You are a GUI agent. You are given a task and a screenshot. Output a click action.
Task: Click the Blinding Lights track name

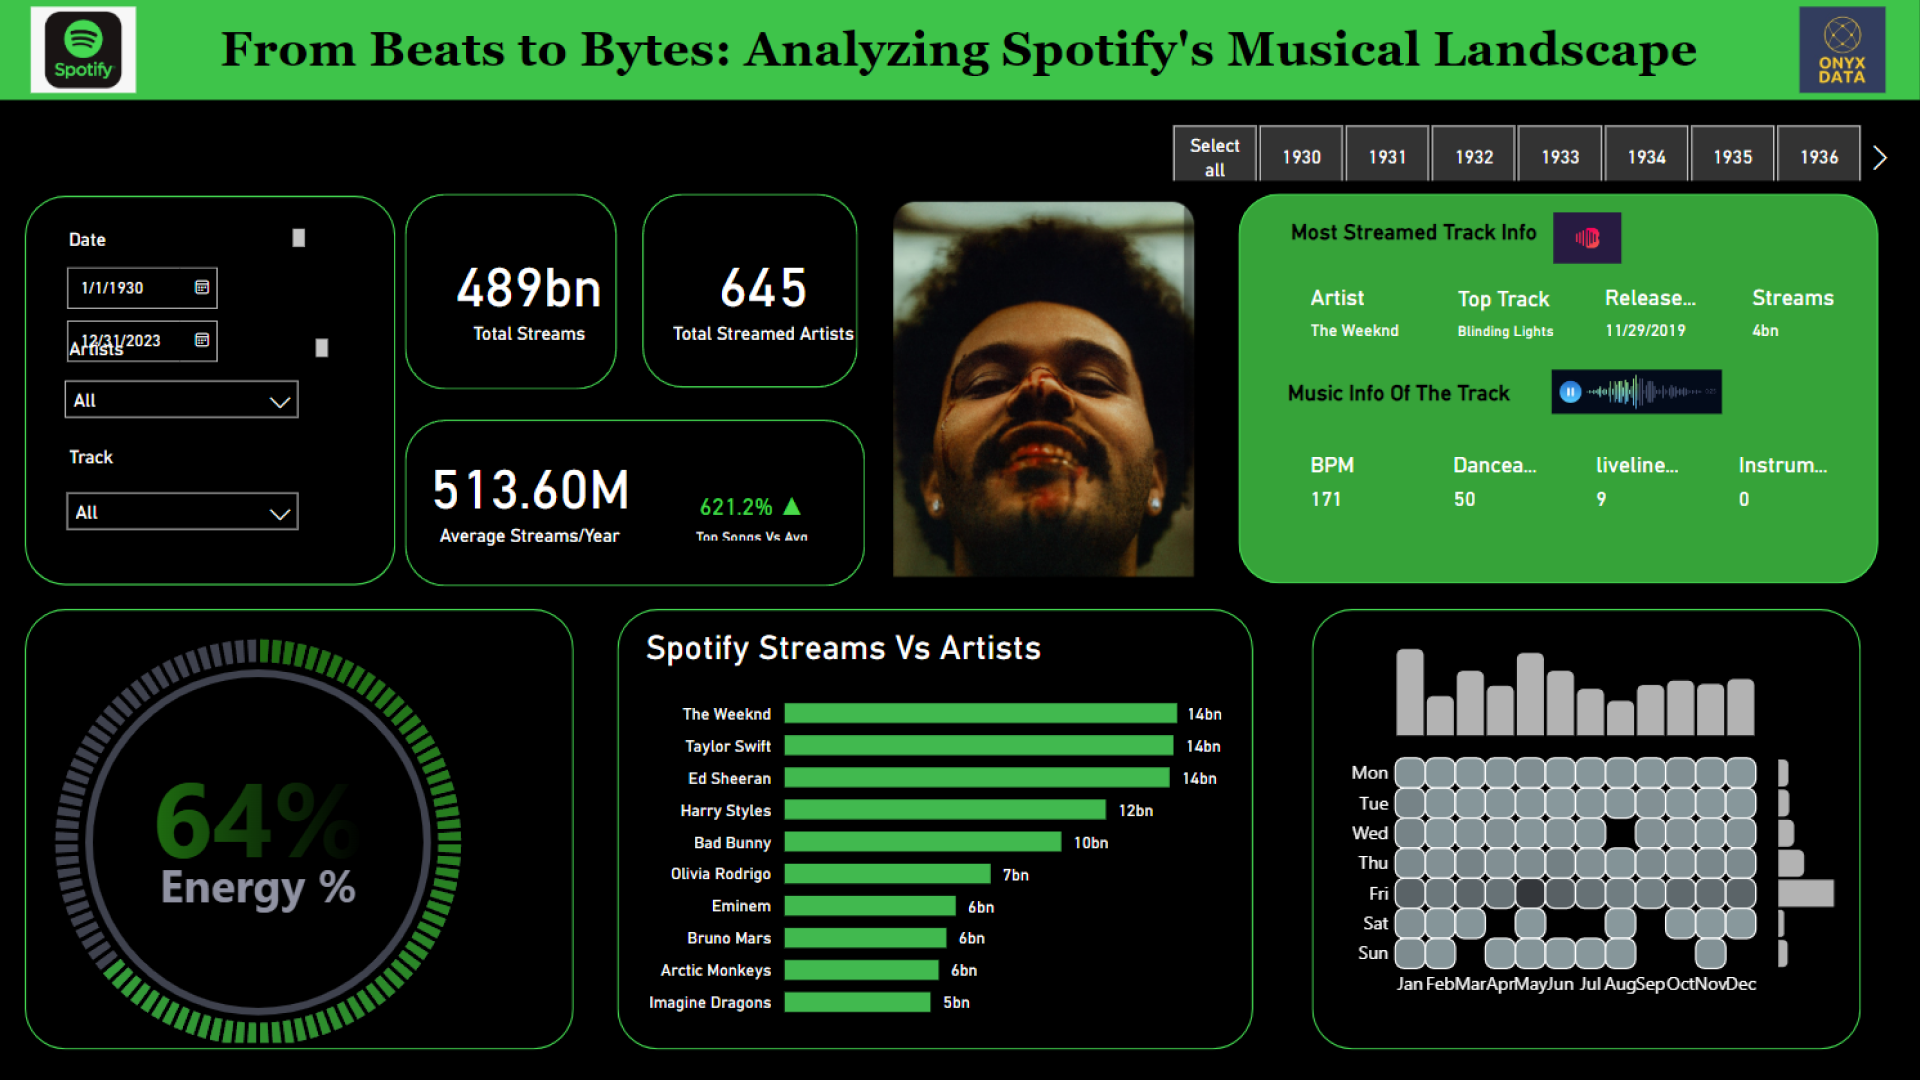1505,331
